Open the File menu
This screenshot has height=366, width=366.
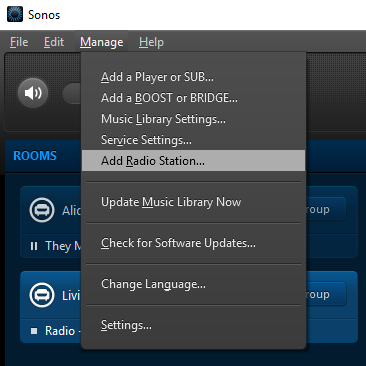19,42
